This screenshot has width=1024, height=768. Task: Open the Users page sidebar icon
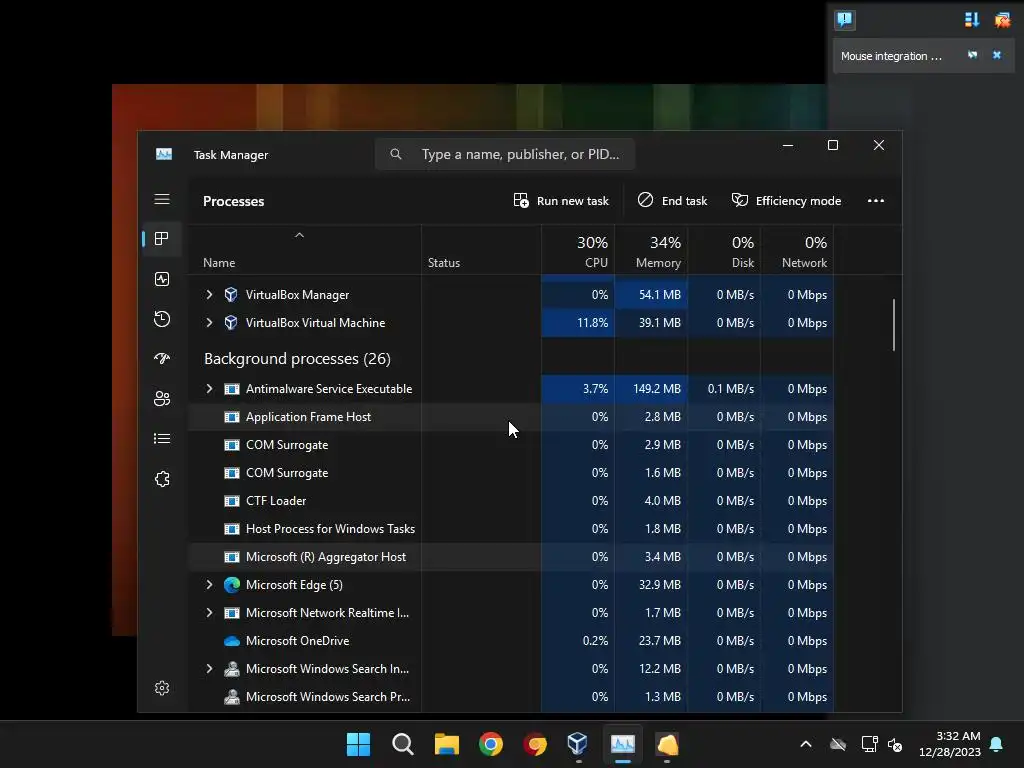[162, 398]
